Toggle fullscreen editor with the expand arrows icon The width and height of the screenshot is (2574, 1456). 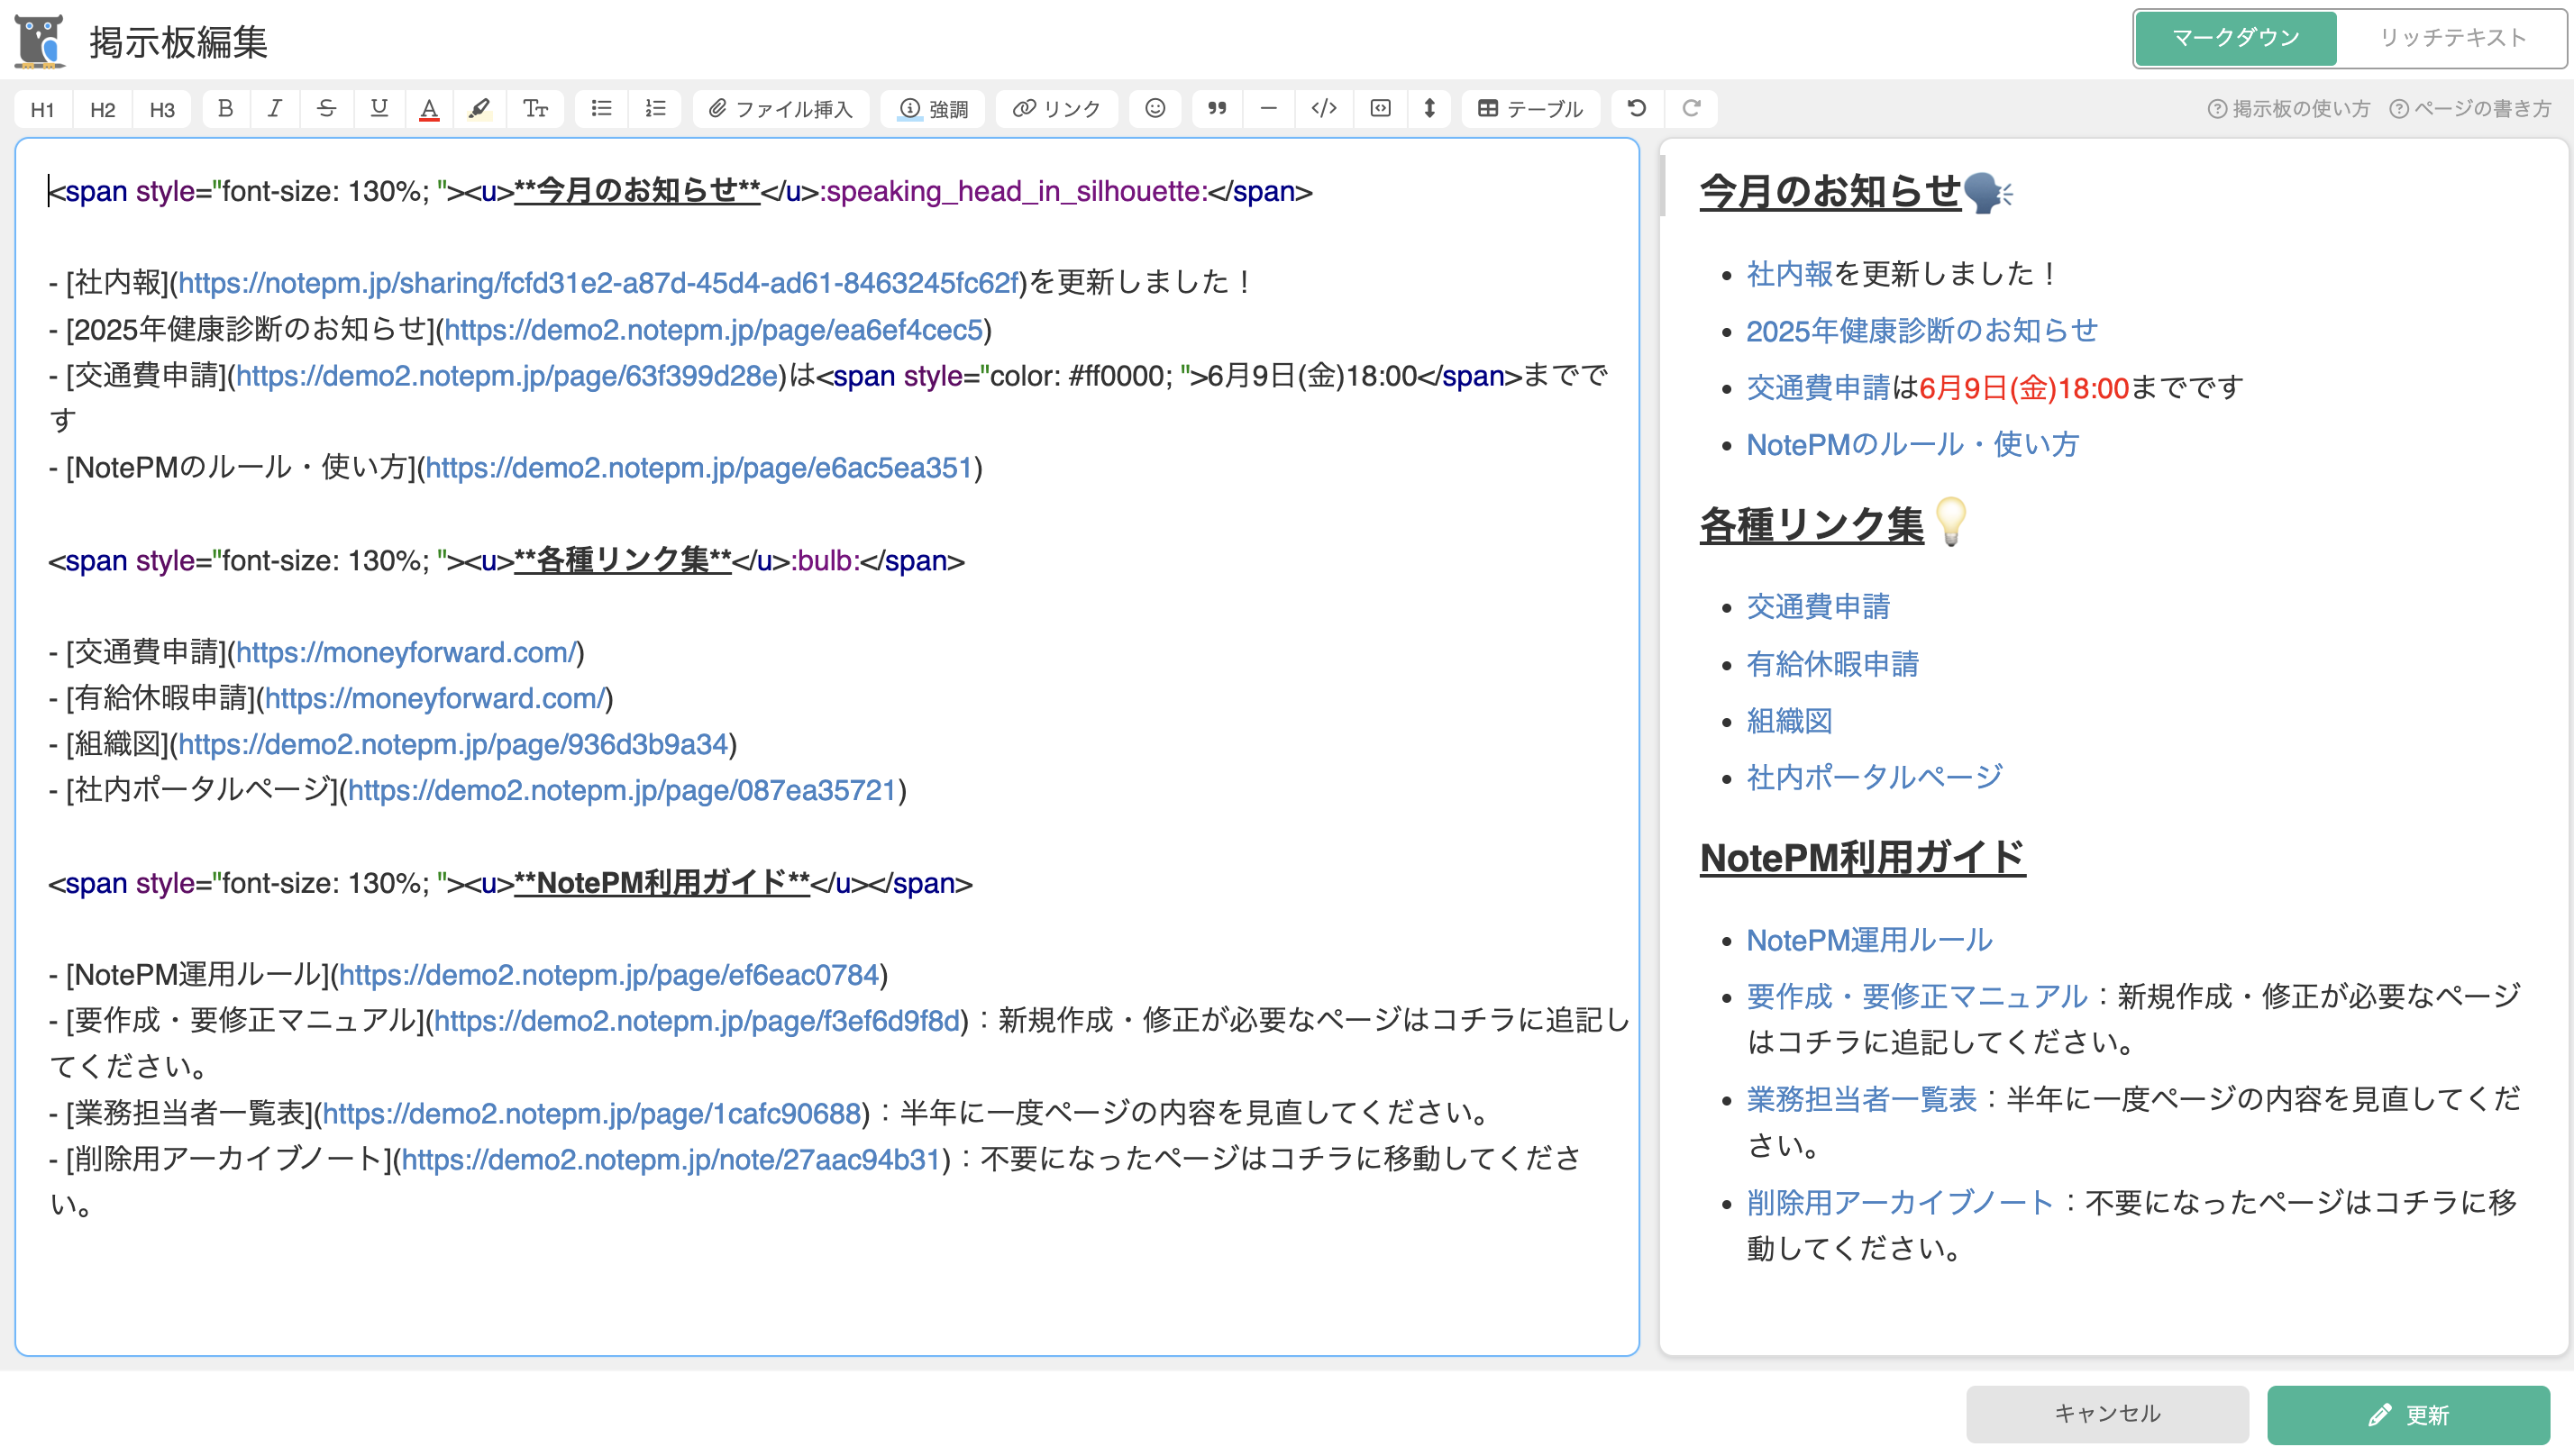[x=1431, y=109]
